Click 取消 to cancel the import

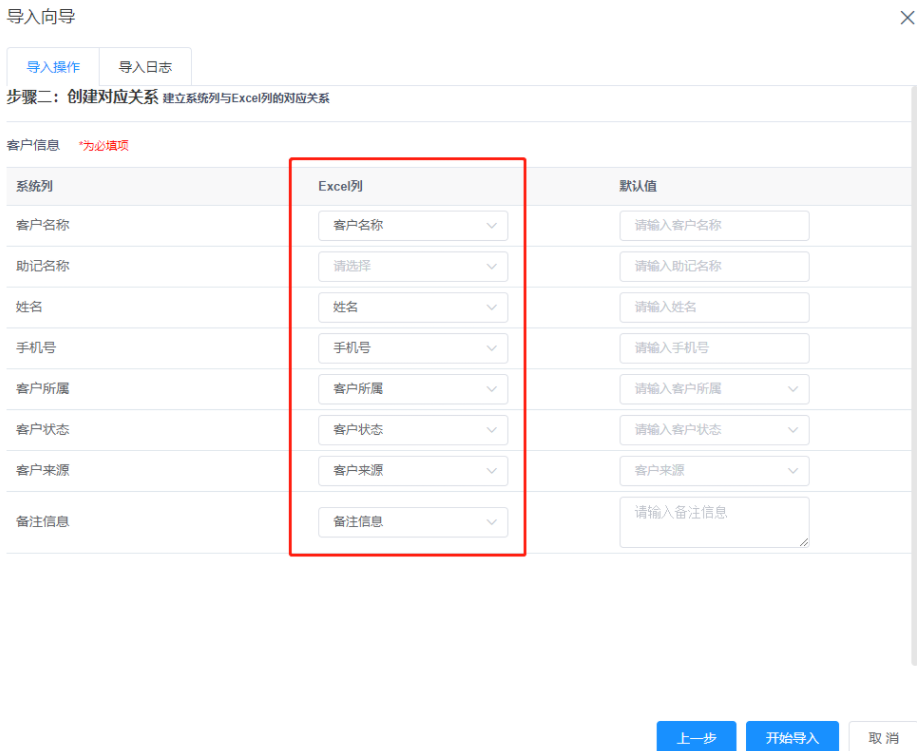884,737
